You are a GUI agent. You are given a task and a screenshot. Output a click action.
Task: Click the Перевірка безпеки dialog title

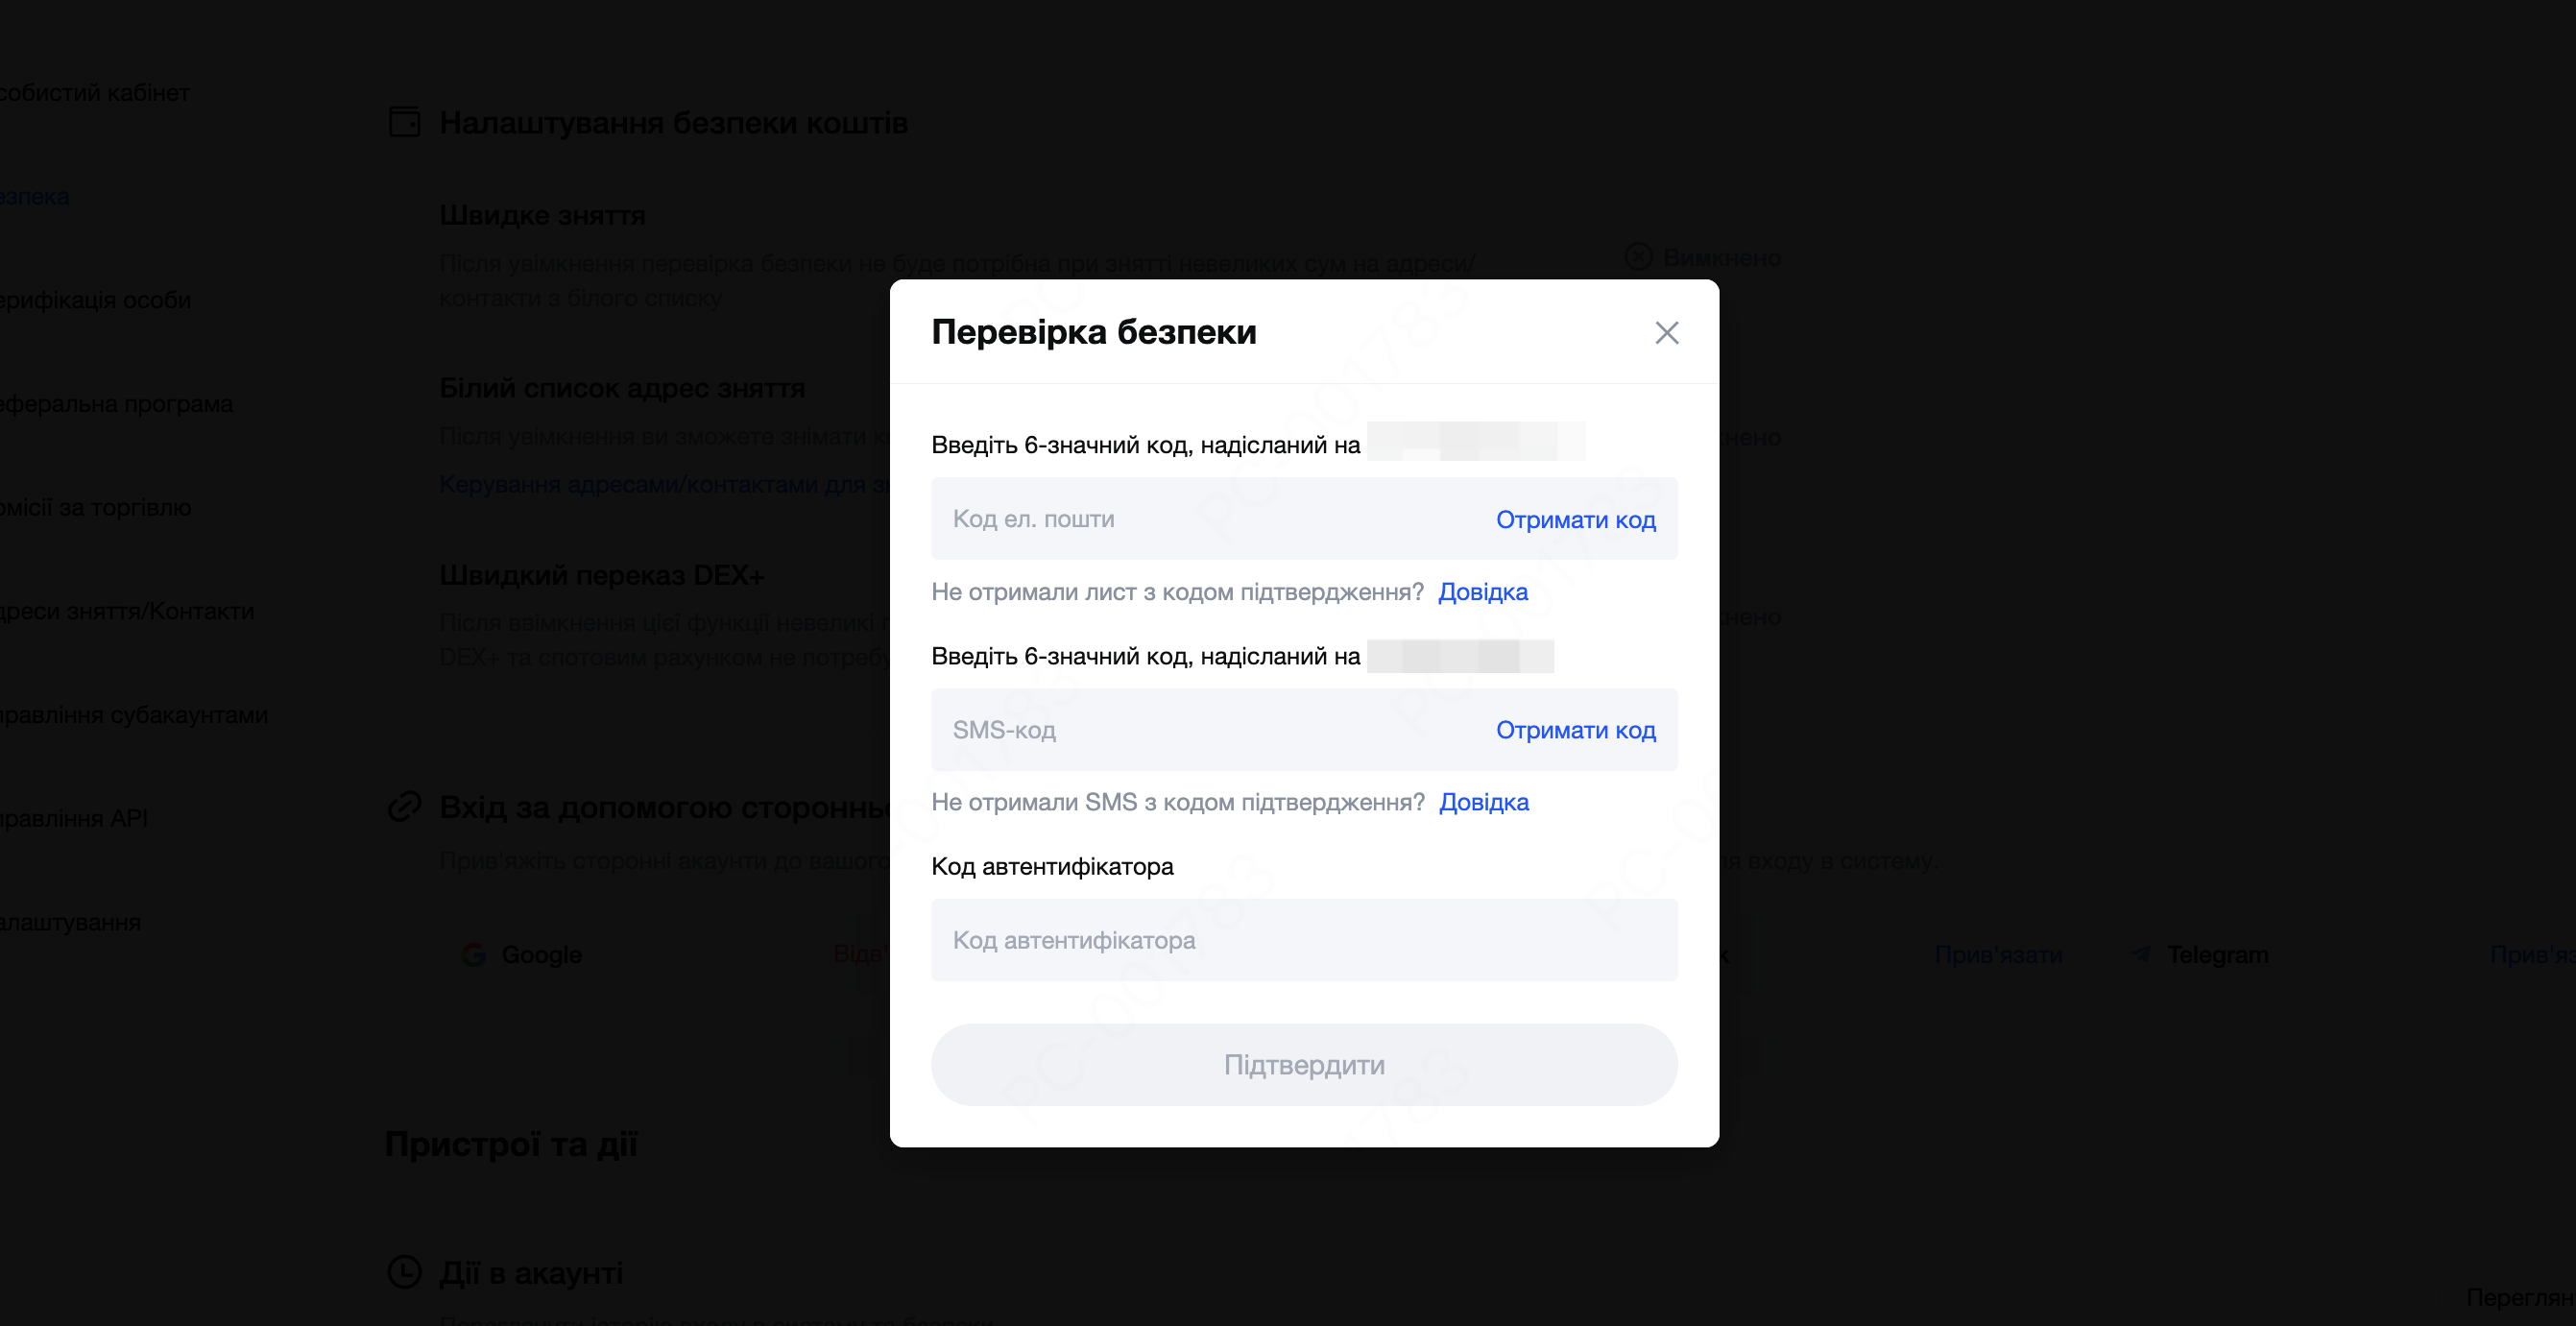click(1094, 332)
